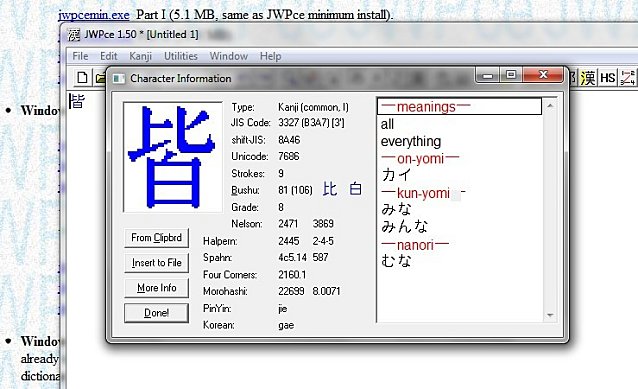
Task: Select the kun-yomi header row
Action: [423, 193]
